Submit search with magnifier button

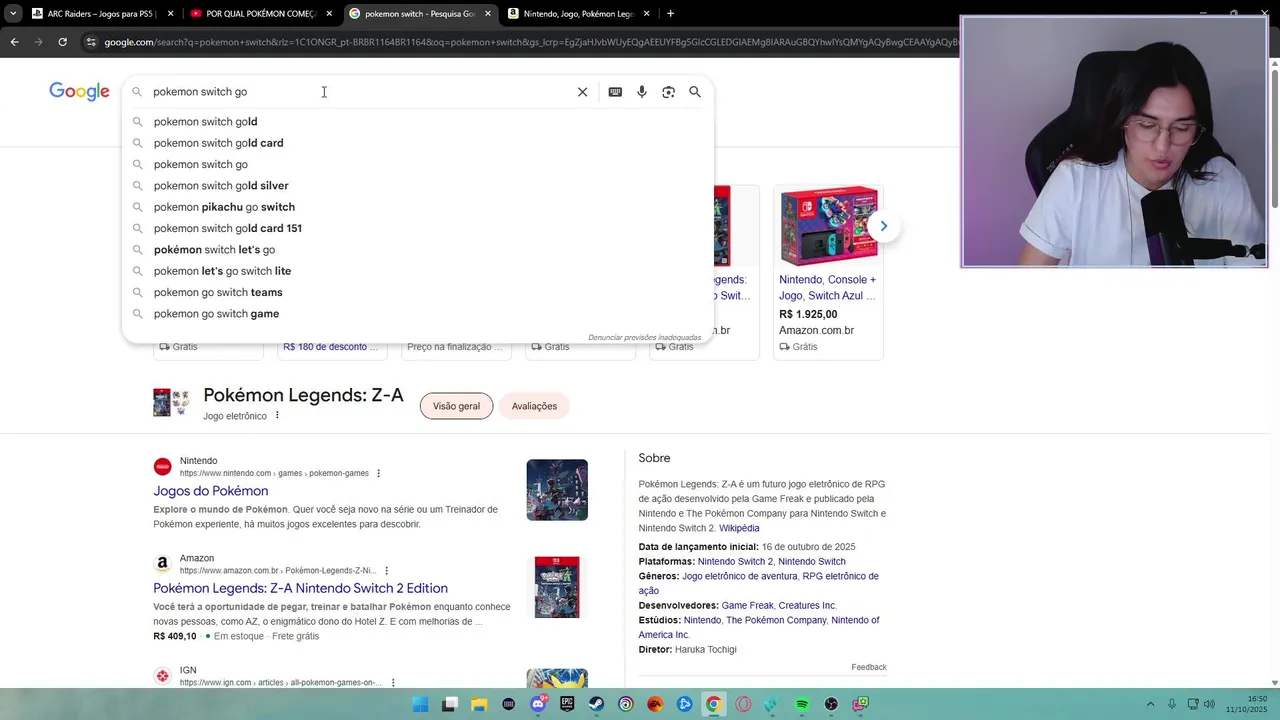coord(695,92)
